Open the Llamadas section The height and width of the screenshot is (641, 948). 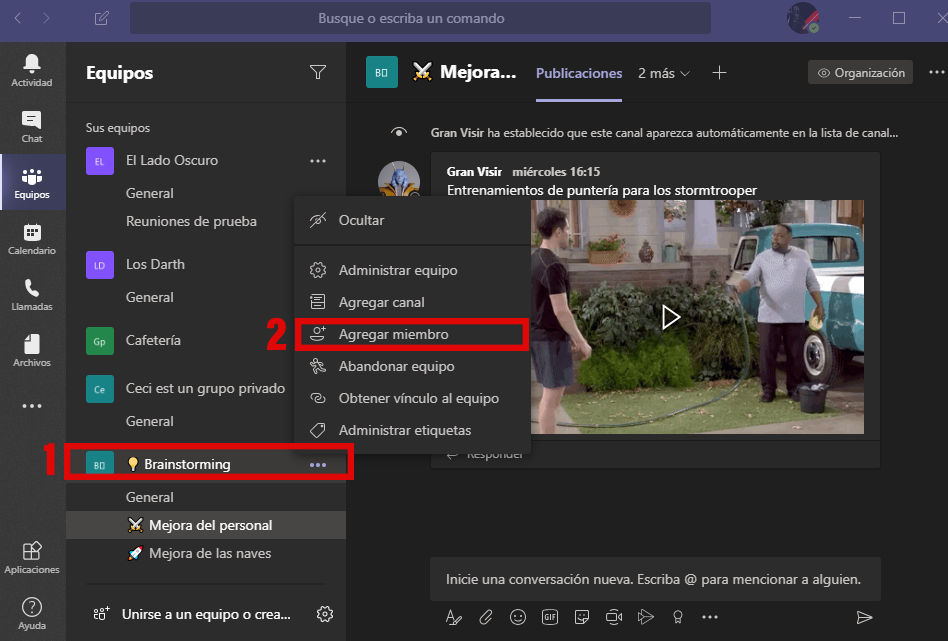pos(32,297)
